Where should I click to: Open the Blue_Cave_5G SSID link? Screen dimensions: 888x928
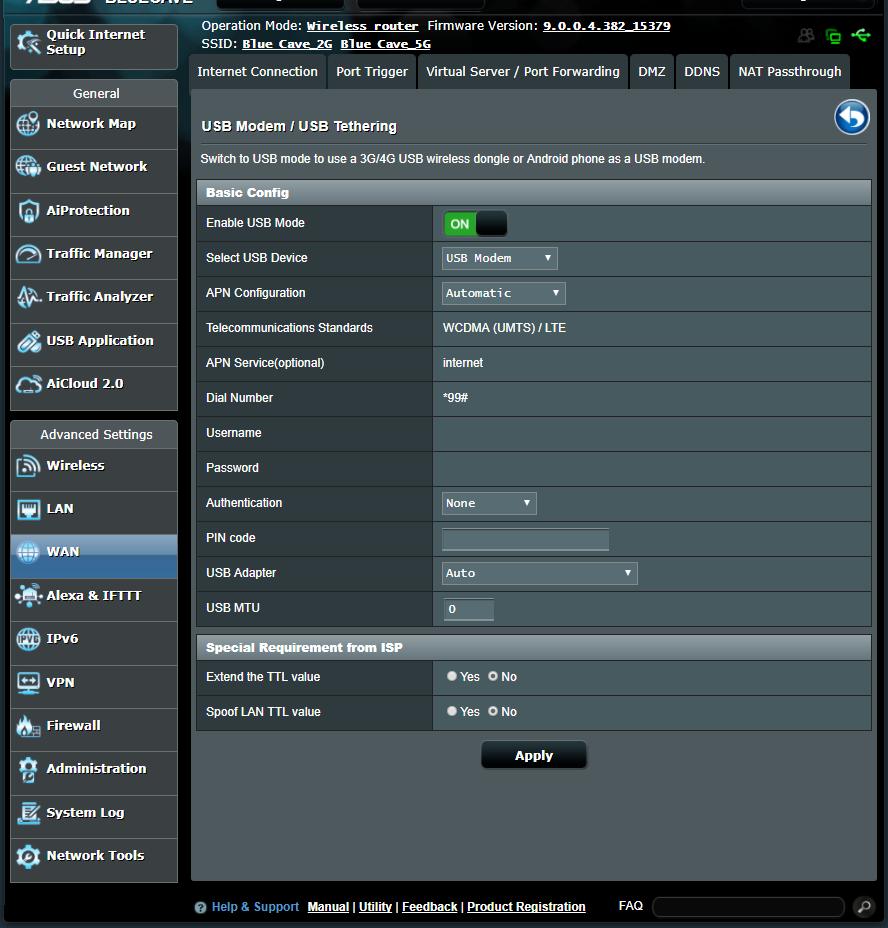pyautogui.click(x=385, y=44)
